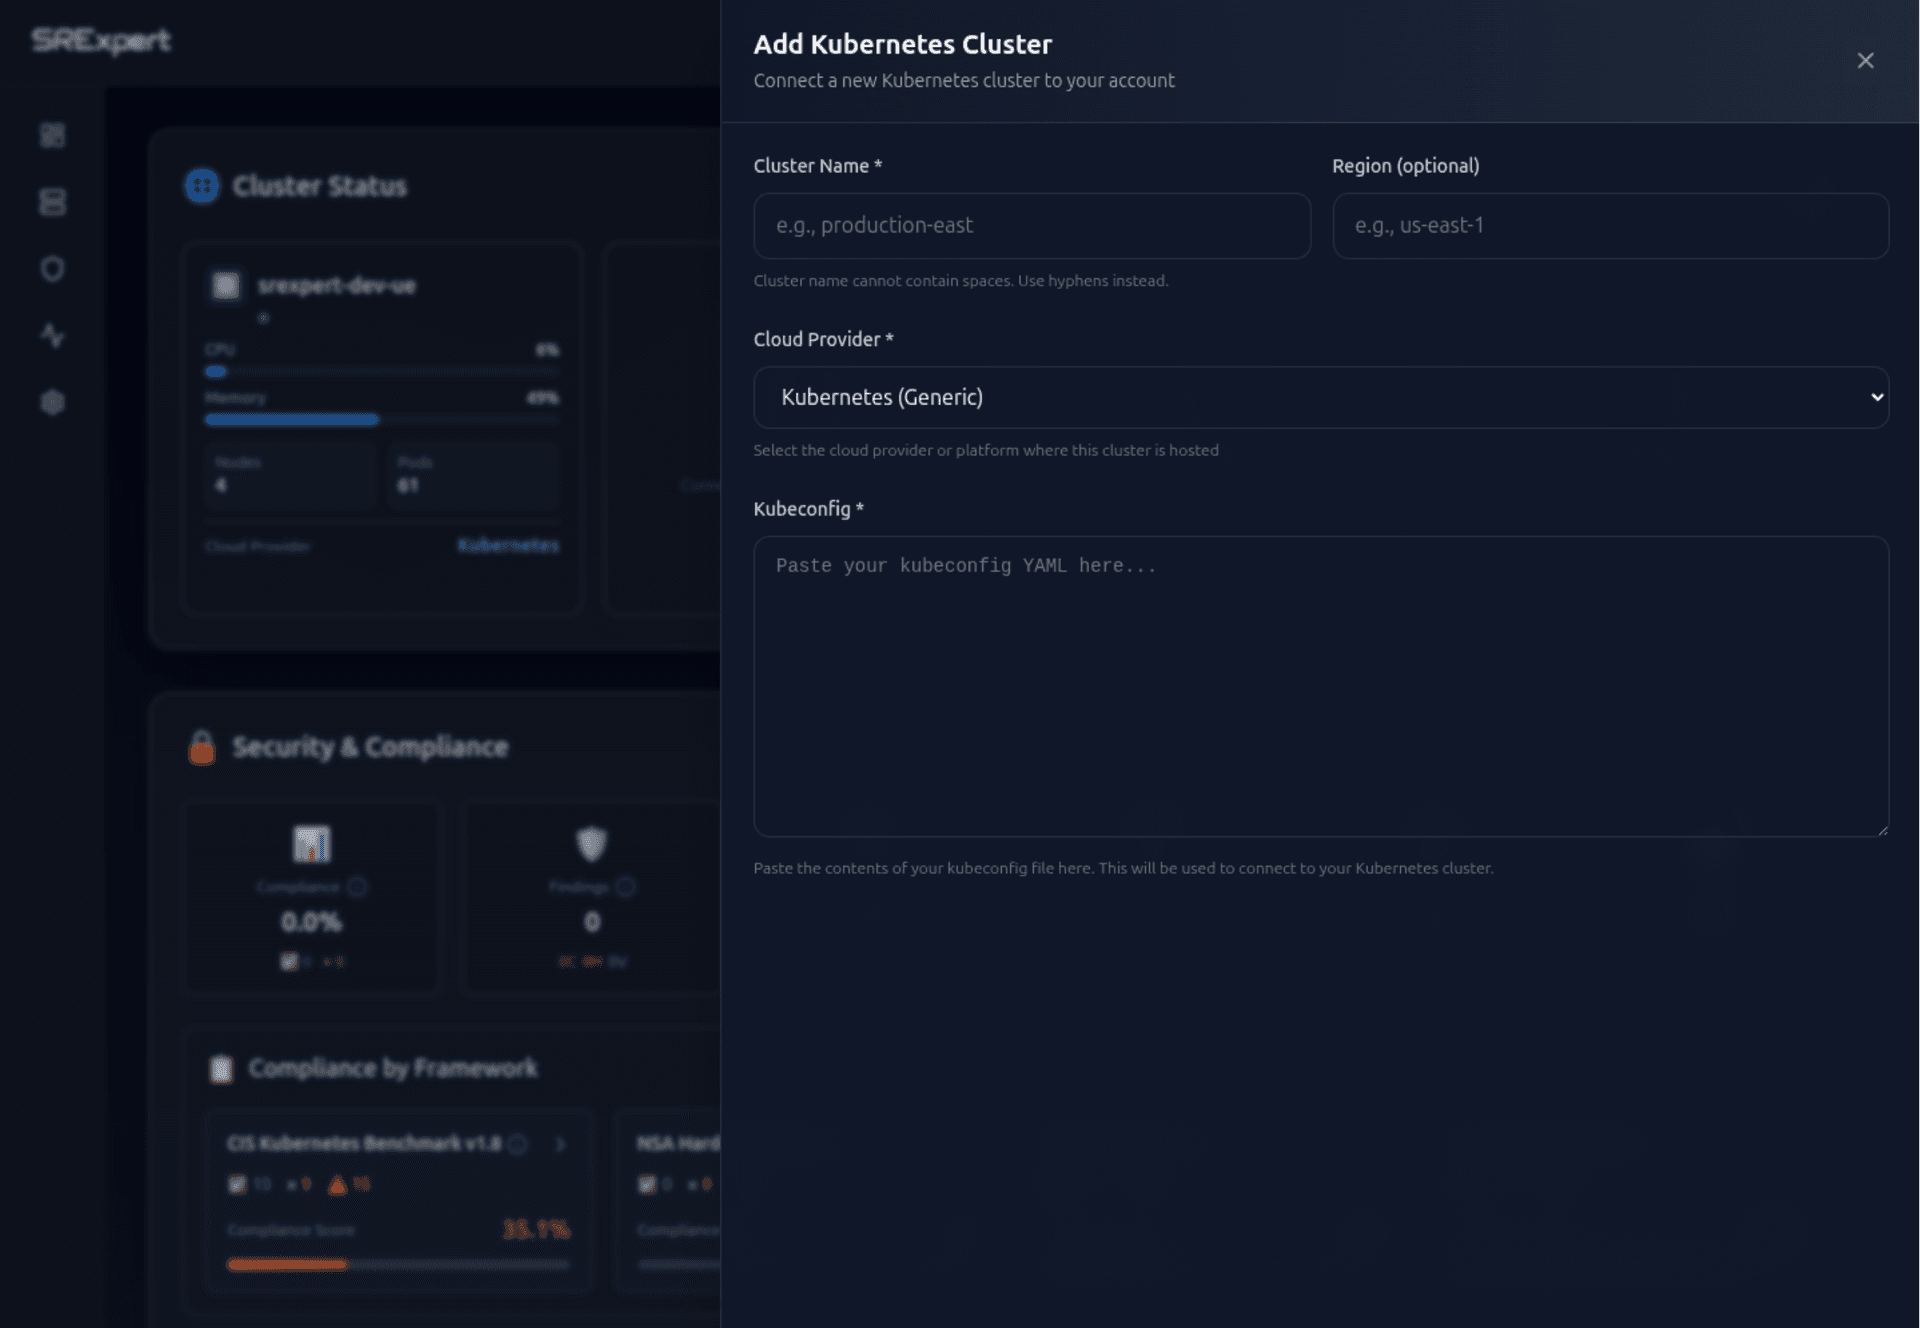Click the Cluster Name input field
The width and height of the screenshot is (1920, 1328).
(x=1032, y=226)
